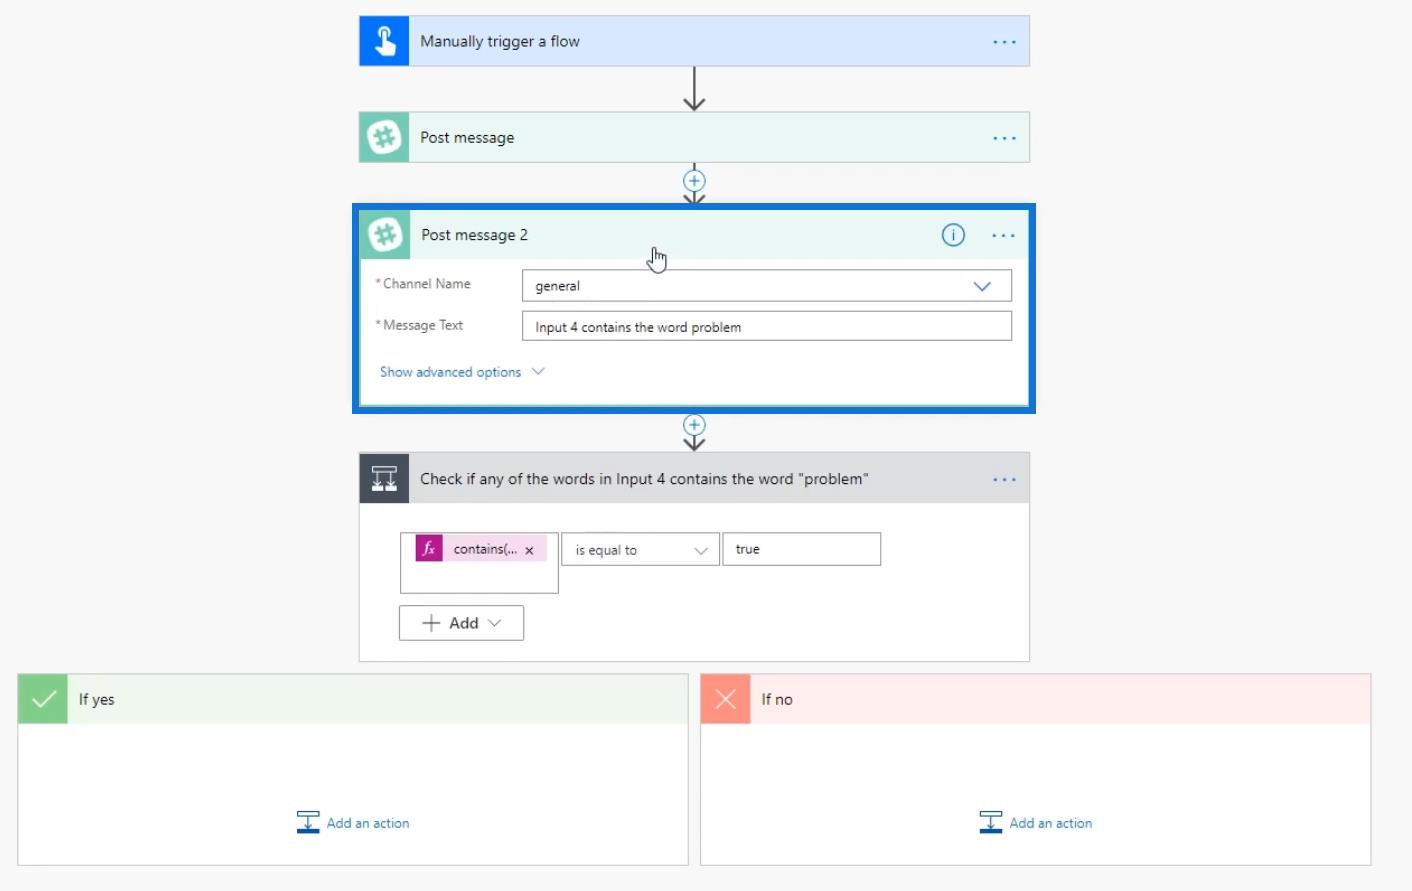1412x891 pixels.
Task: Open the Channel Name dropdown showing general
Action: [766, 286]
